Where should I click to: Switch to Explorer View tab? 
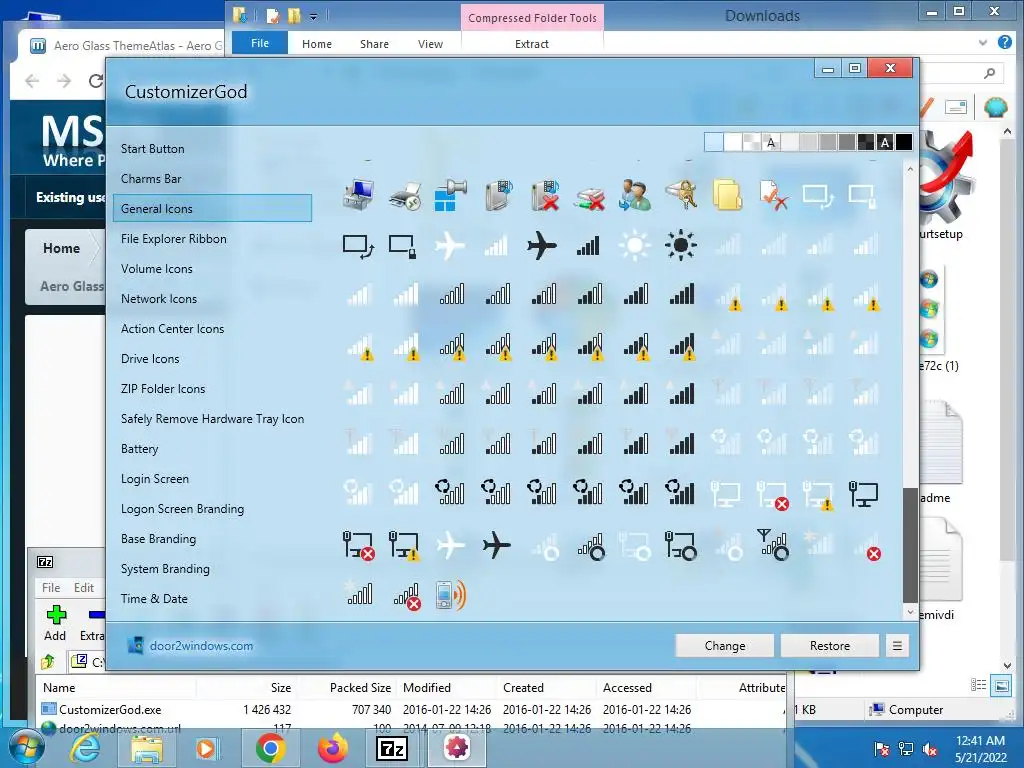430,44
